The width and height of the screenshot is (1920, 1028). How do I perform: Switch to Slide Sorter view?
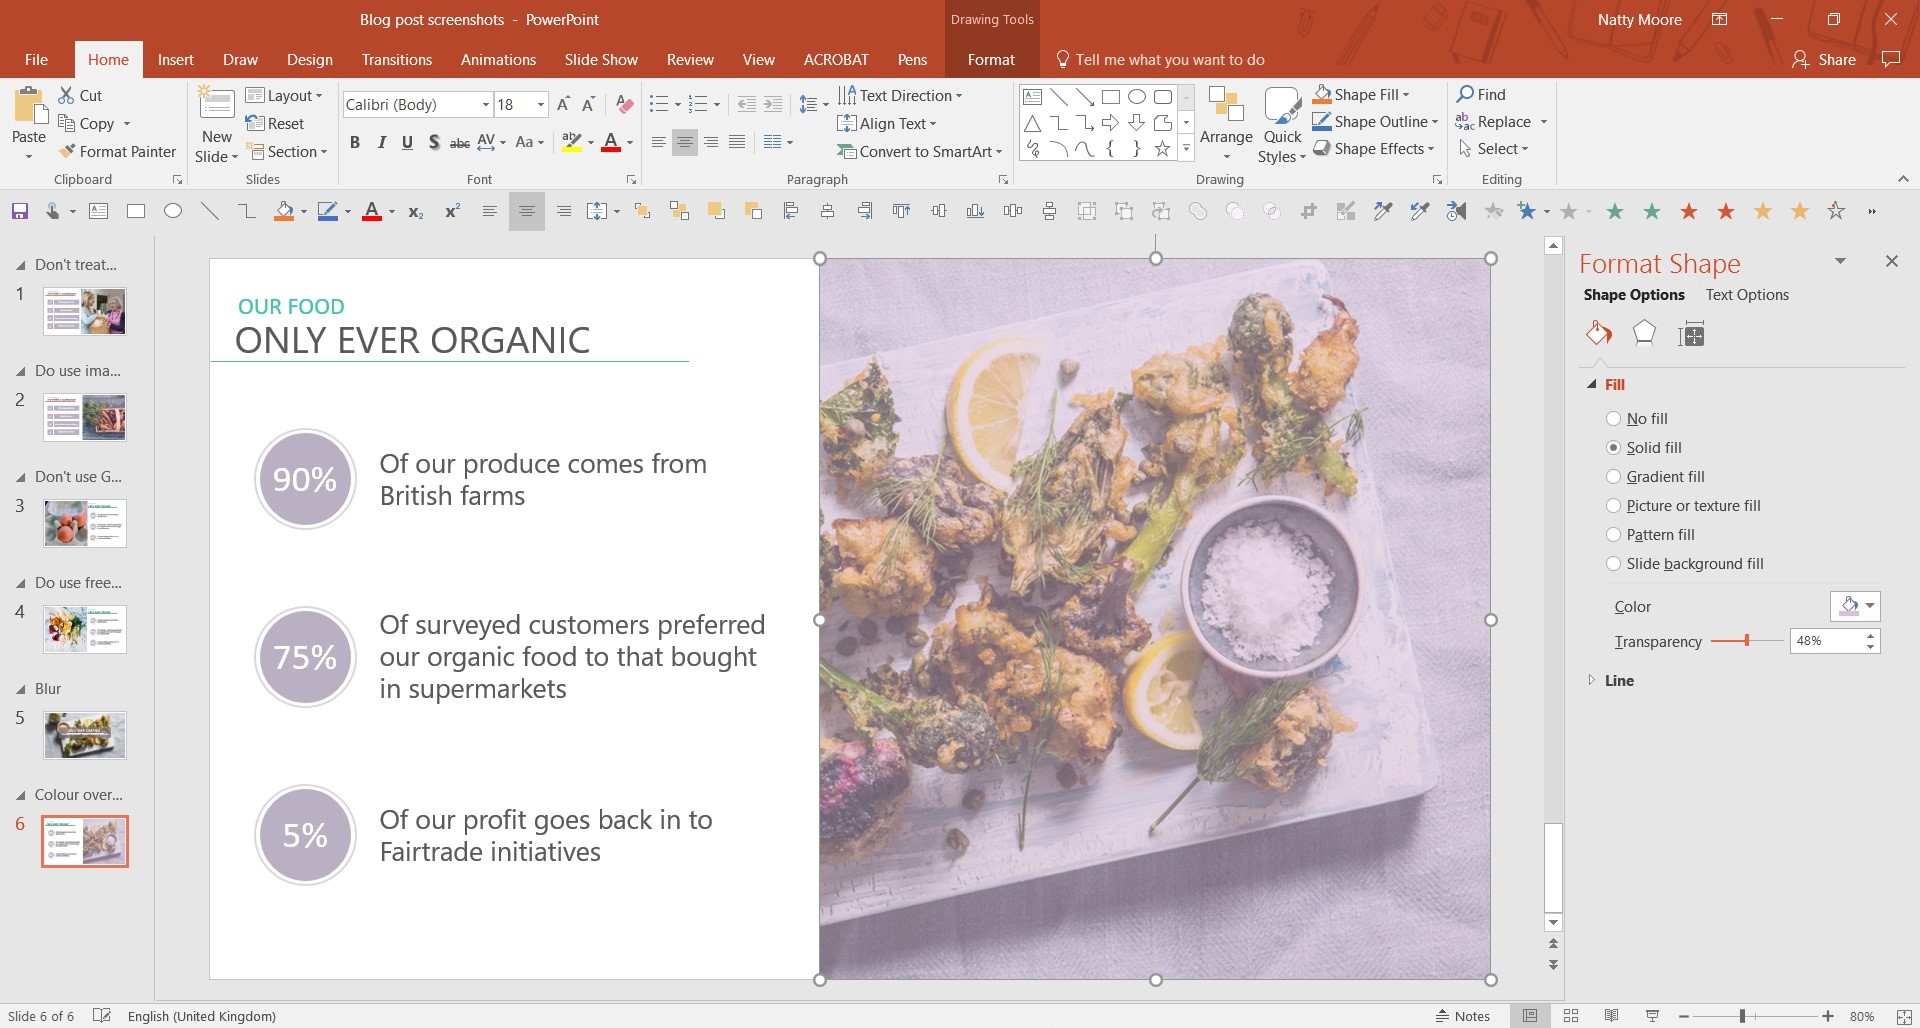click(1571, 1016)
